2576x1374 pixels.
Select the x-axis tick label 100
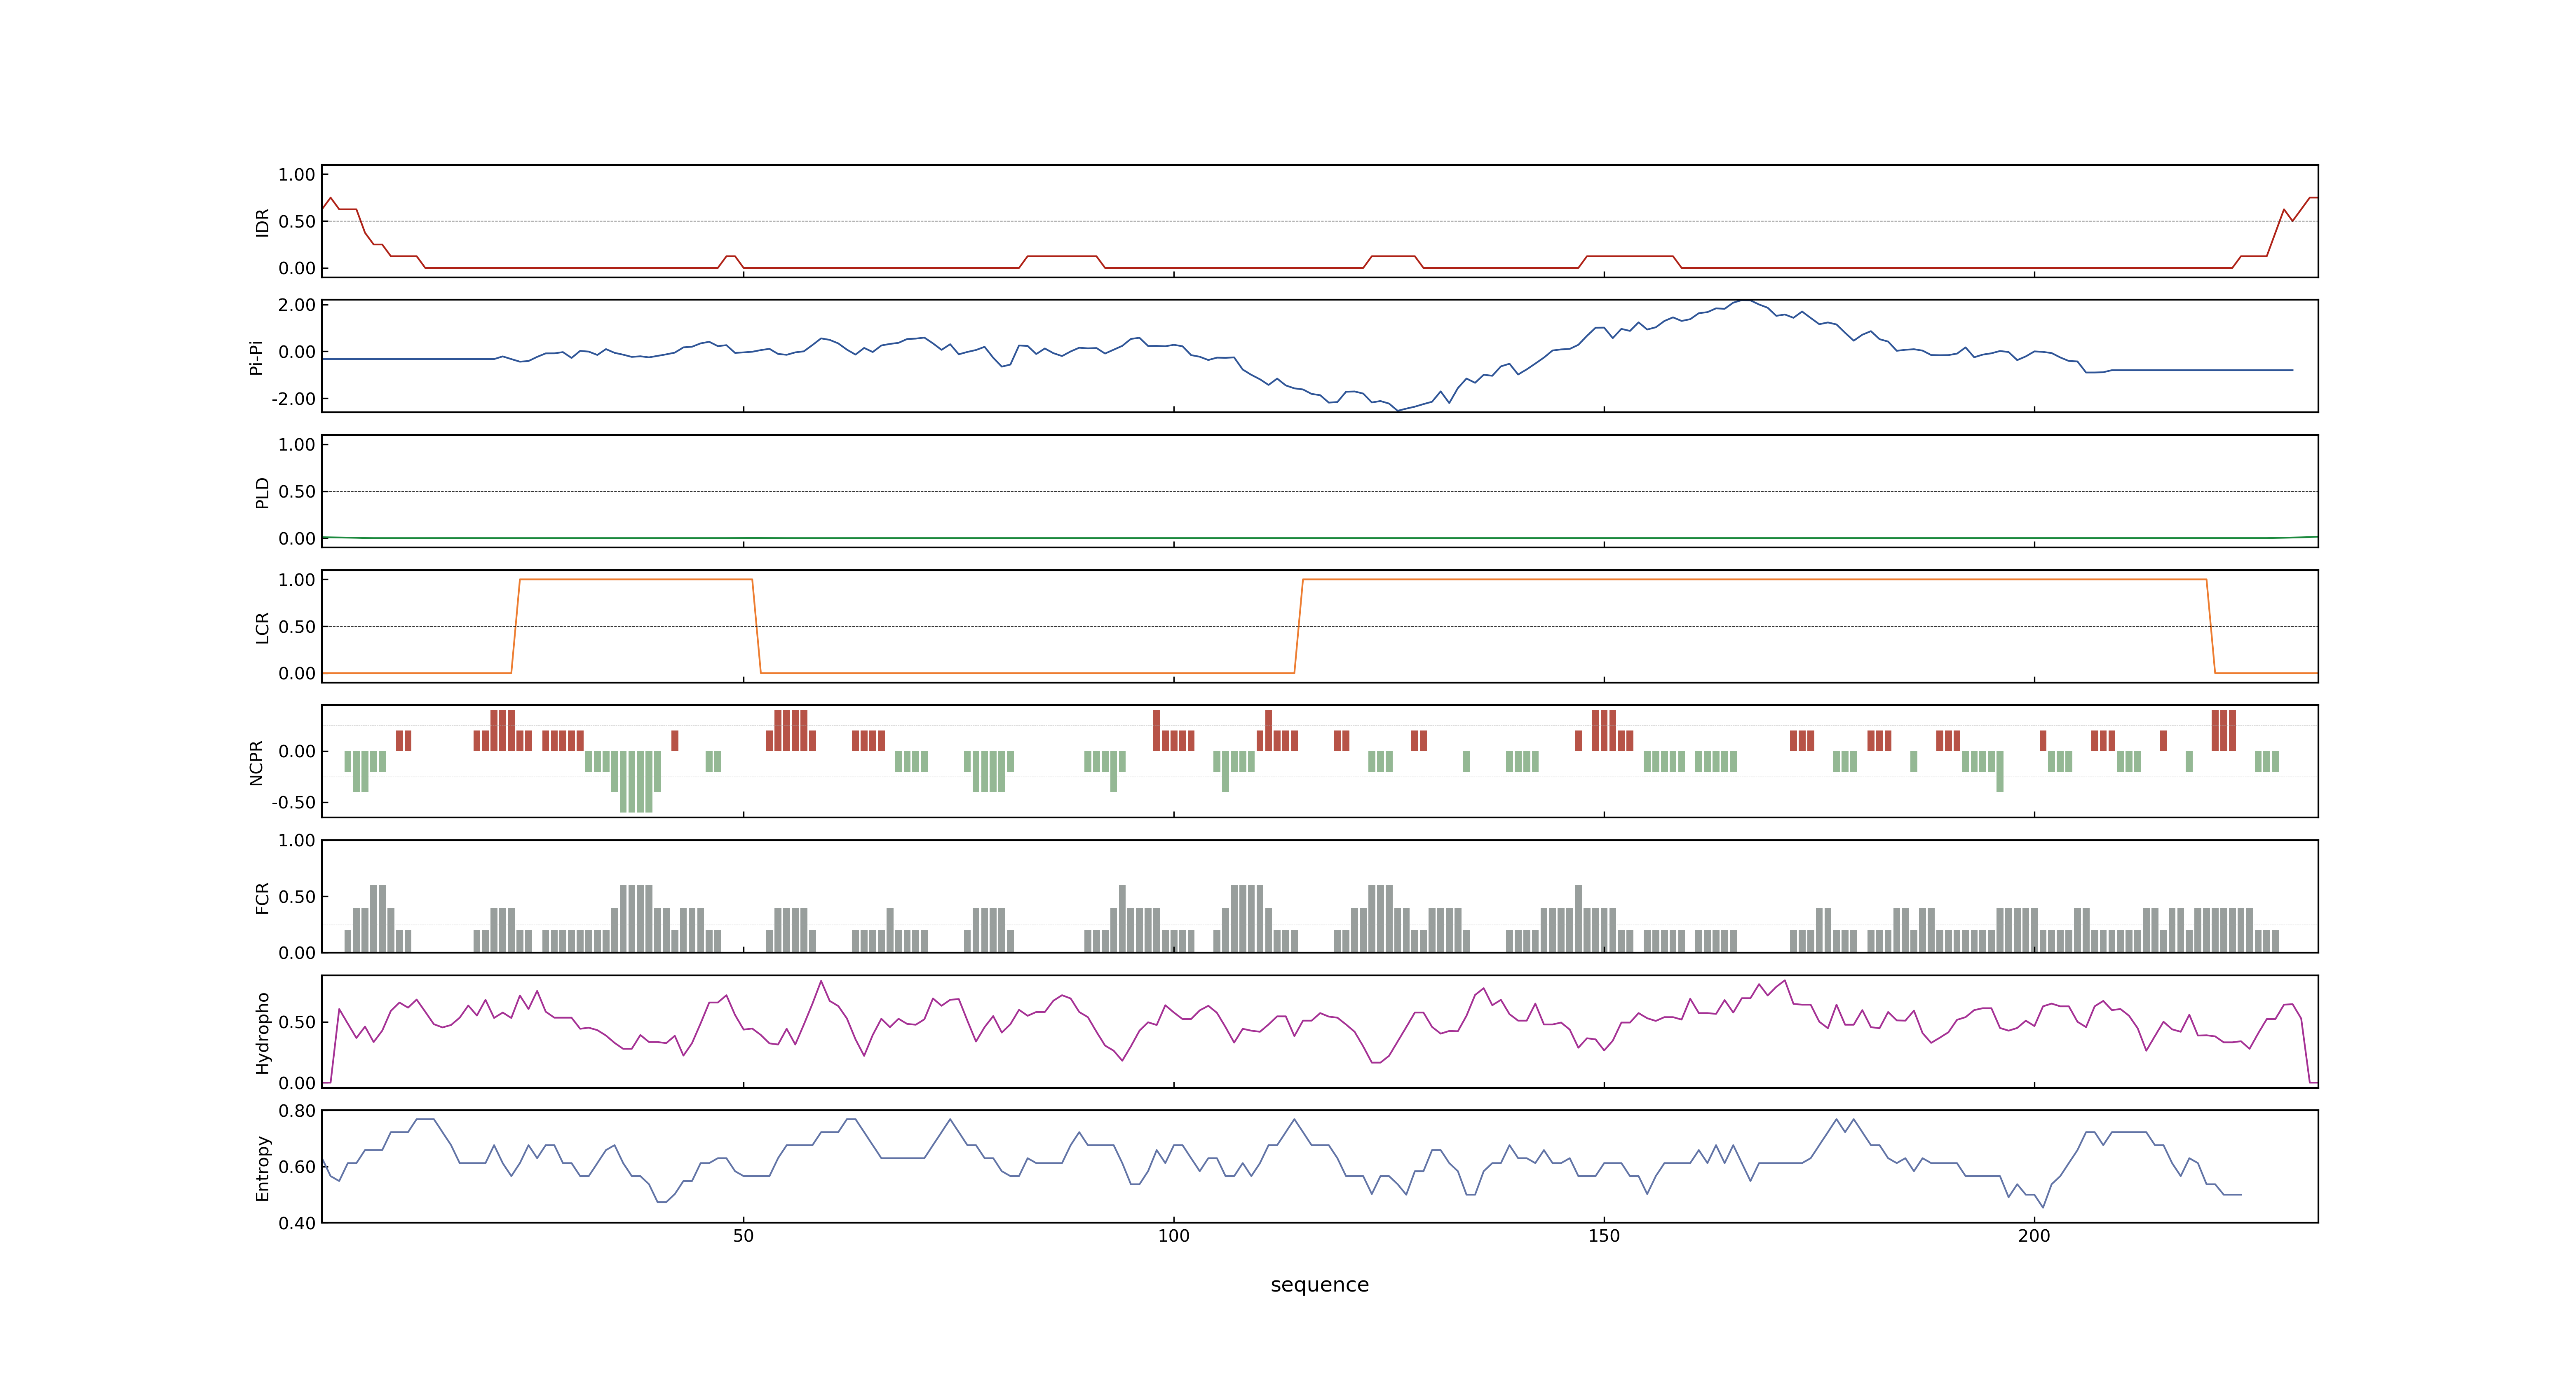tap(1173, 1236)
